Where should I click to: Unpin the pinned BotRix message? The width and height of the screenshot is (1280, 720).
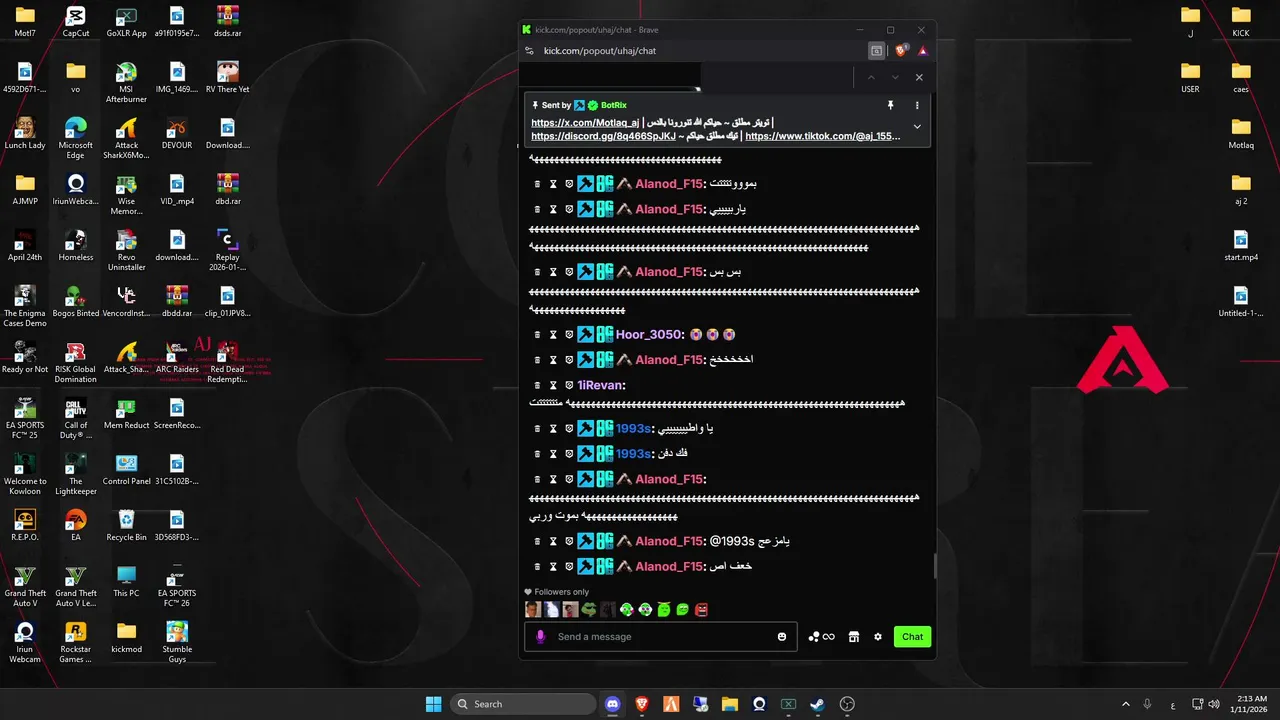click(890, 105)
